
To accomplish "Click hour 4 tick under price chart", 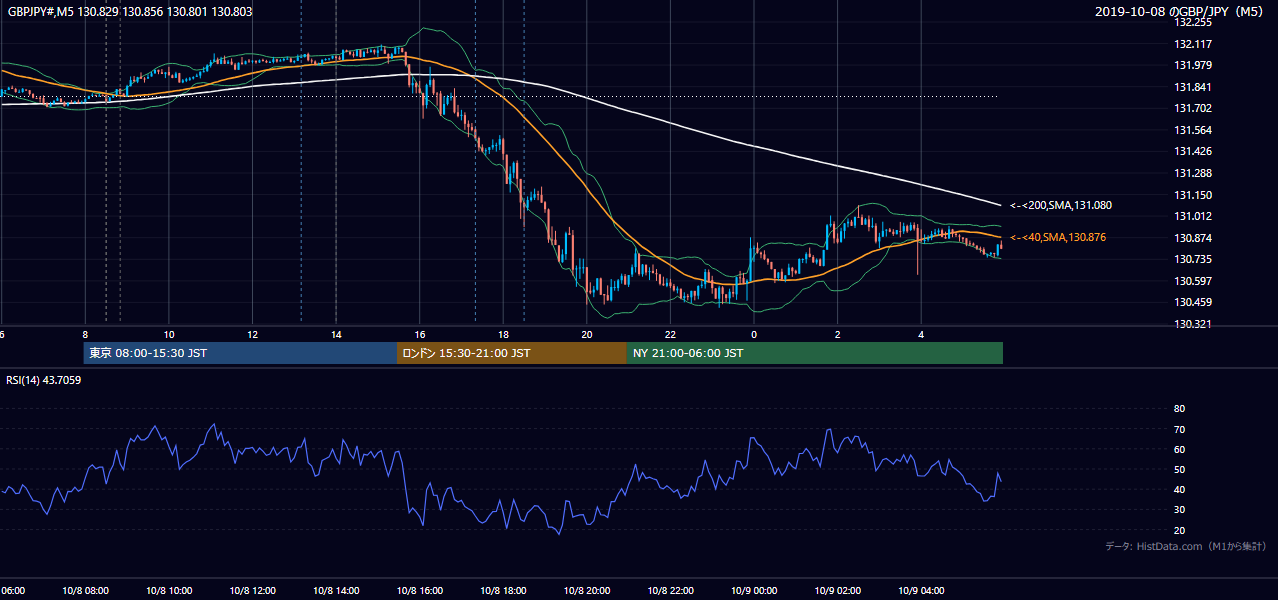I will coord(921,334).
